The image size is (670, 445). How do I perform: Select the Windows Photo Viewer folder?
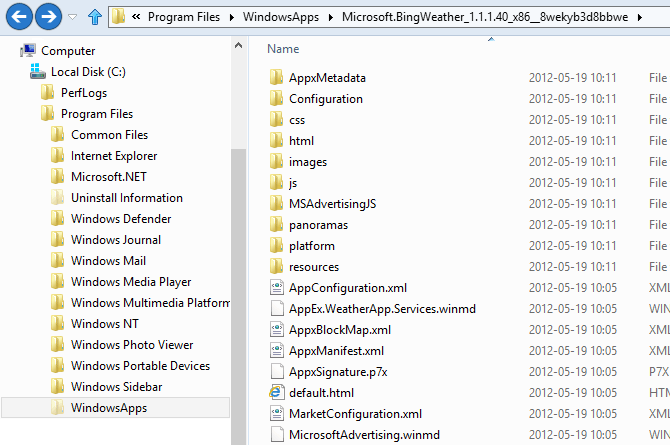(x=132, y=345)
